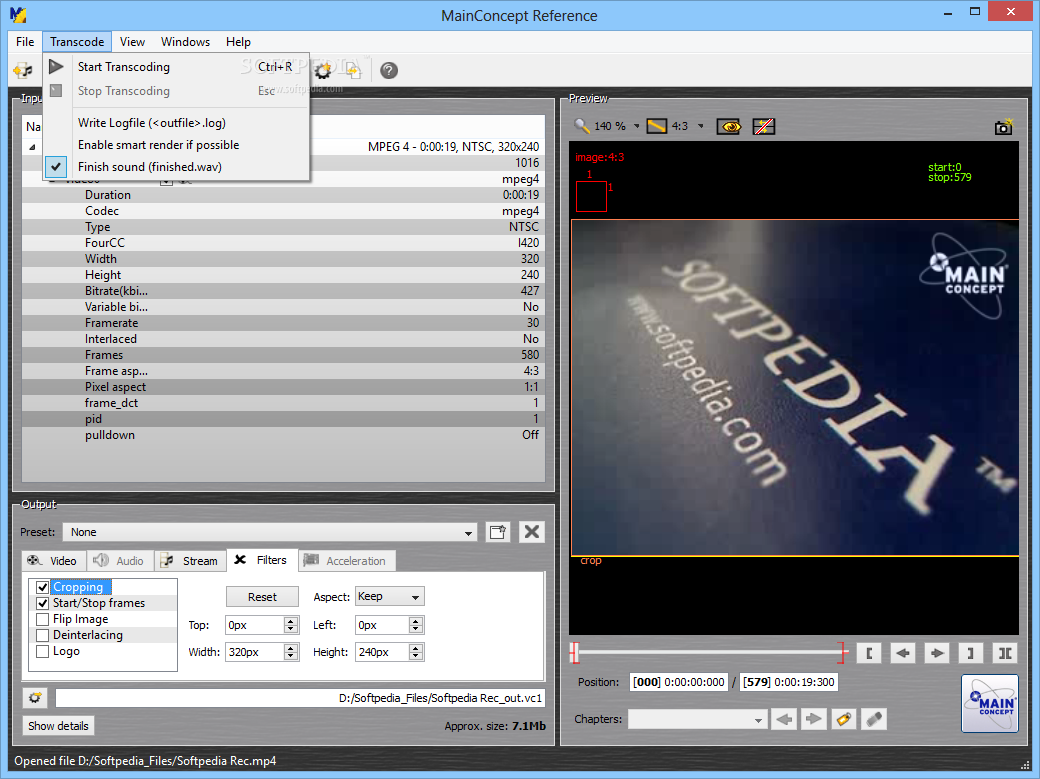Click the 4:3 aspect ratio icon in Preview

pos(657,126)
